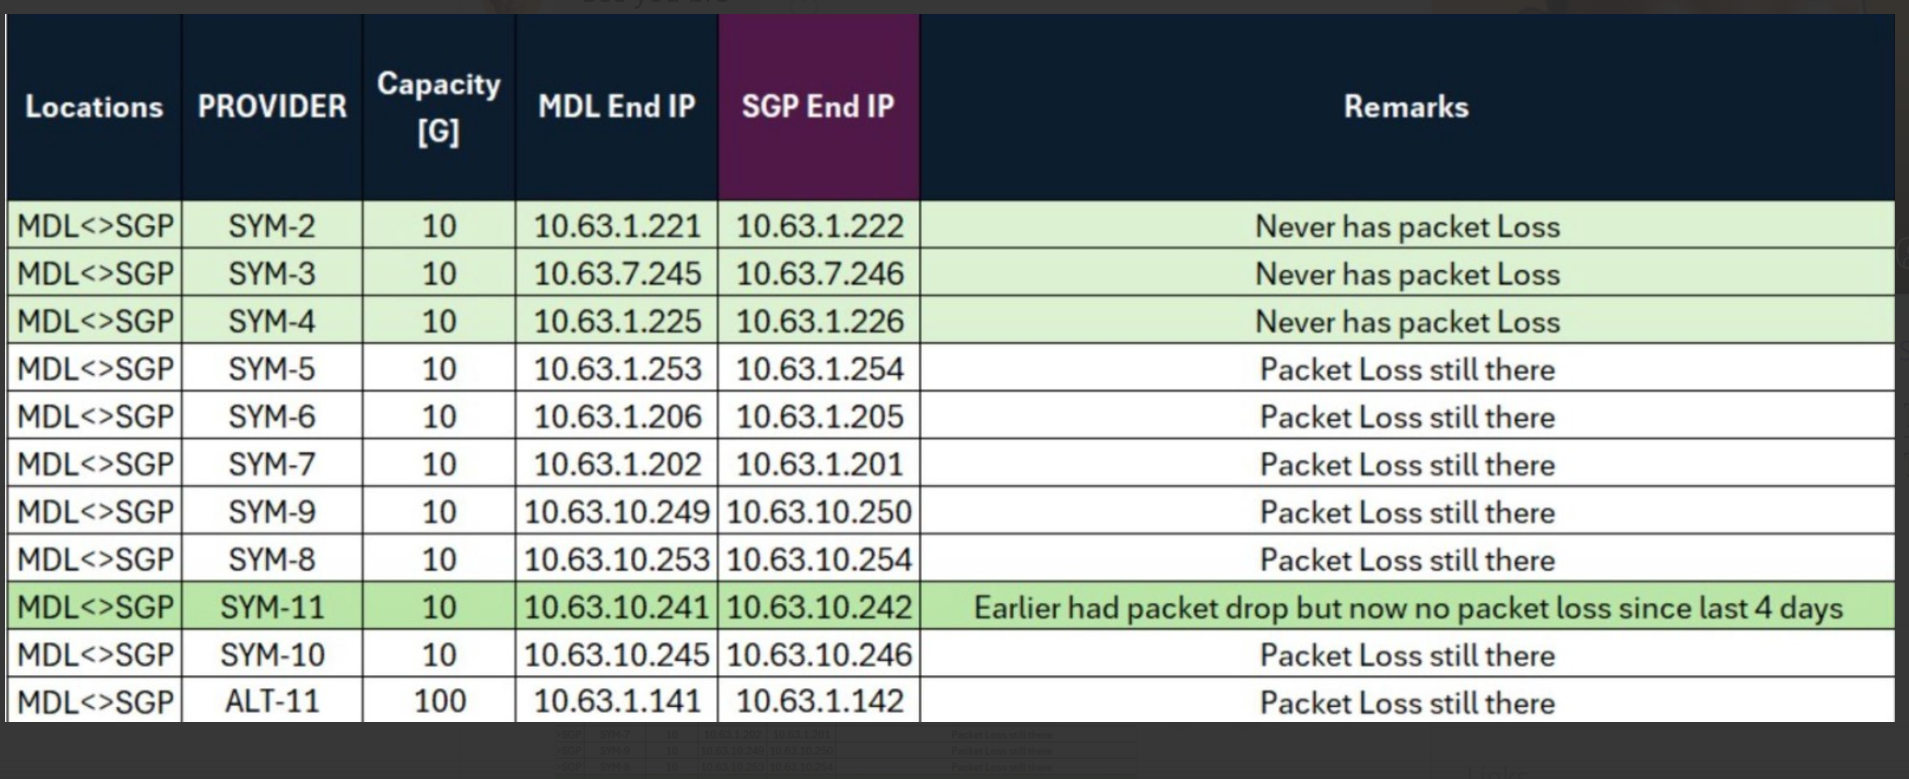The width and height of the screenshot is (1909, 779).
Task: Select the ALT-11 provider cell
Action: pyautogui.click(x=272, y=702)
